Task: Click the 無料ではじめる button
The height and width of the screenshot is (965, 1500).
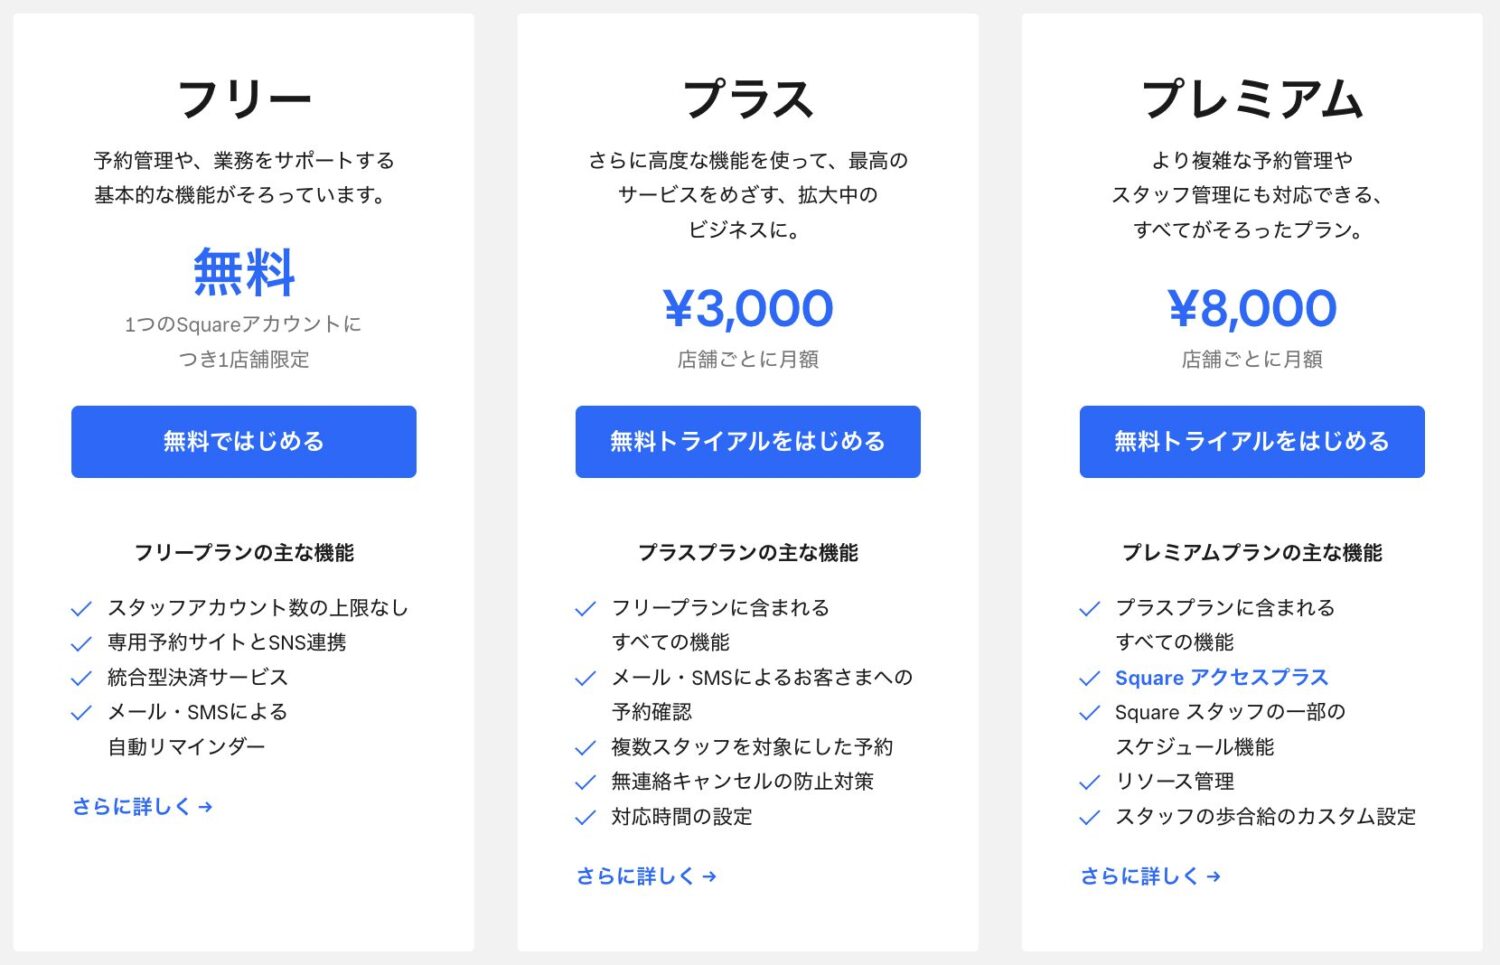Action: point(243,441)
